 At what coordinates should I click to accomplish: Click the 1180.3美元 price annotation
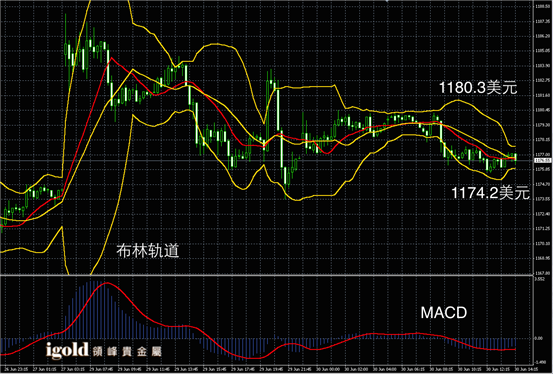click(478, 88)
